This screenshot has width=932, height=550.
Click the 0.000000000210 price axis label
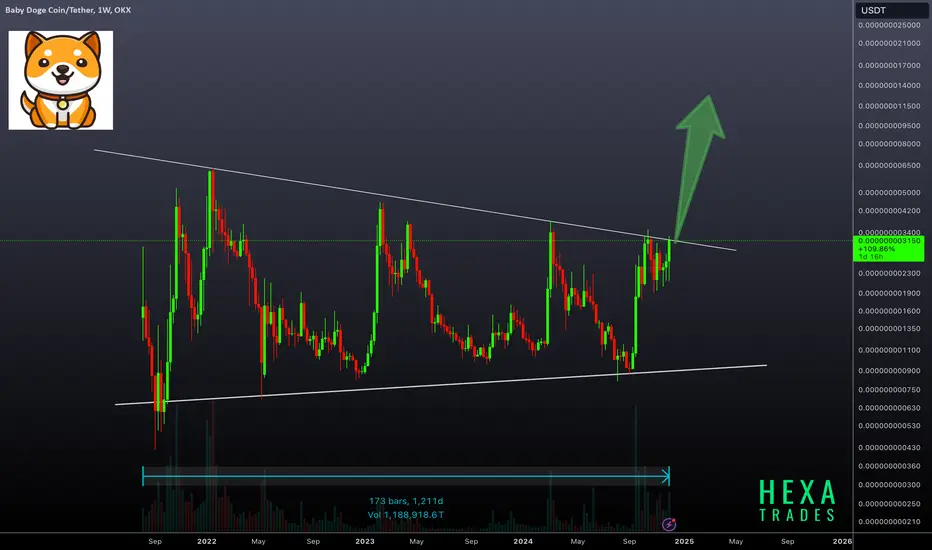pos(889,522)
